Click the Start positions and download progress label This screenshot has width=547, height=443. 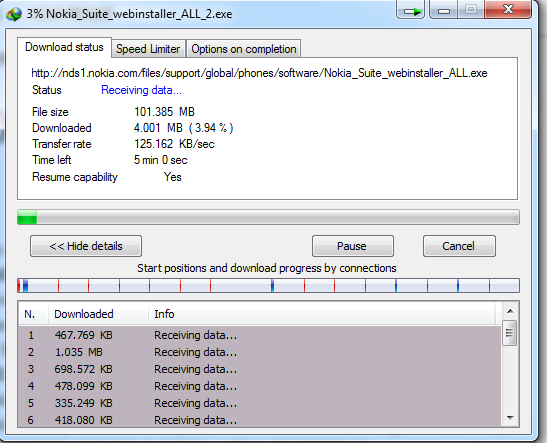click(267, 268)
